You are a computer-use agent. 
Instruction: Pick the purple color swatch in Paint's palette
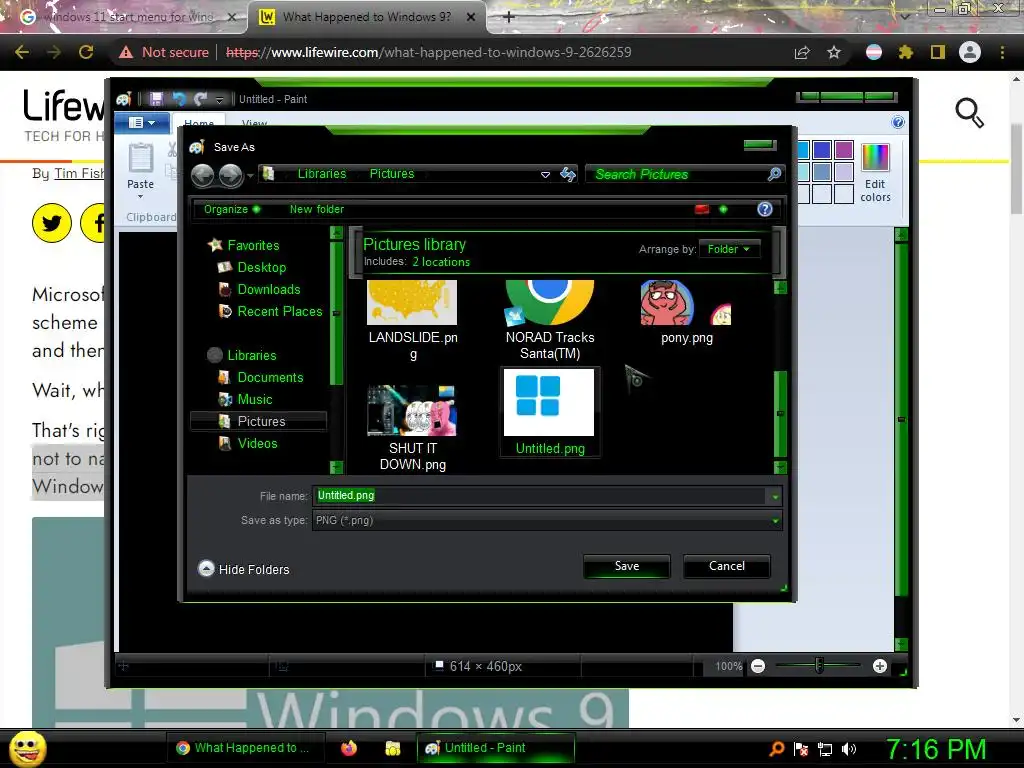(x=844, y=150)
